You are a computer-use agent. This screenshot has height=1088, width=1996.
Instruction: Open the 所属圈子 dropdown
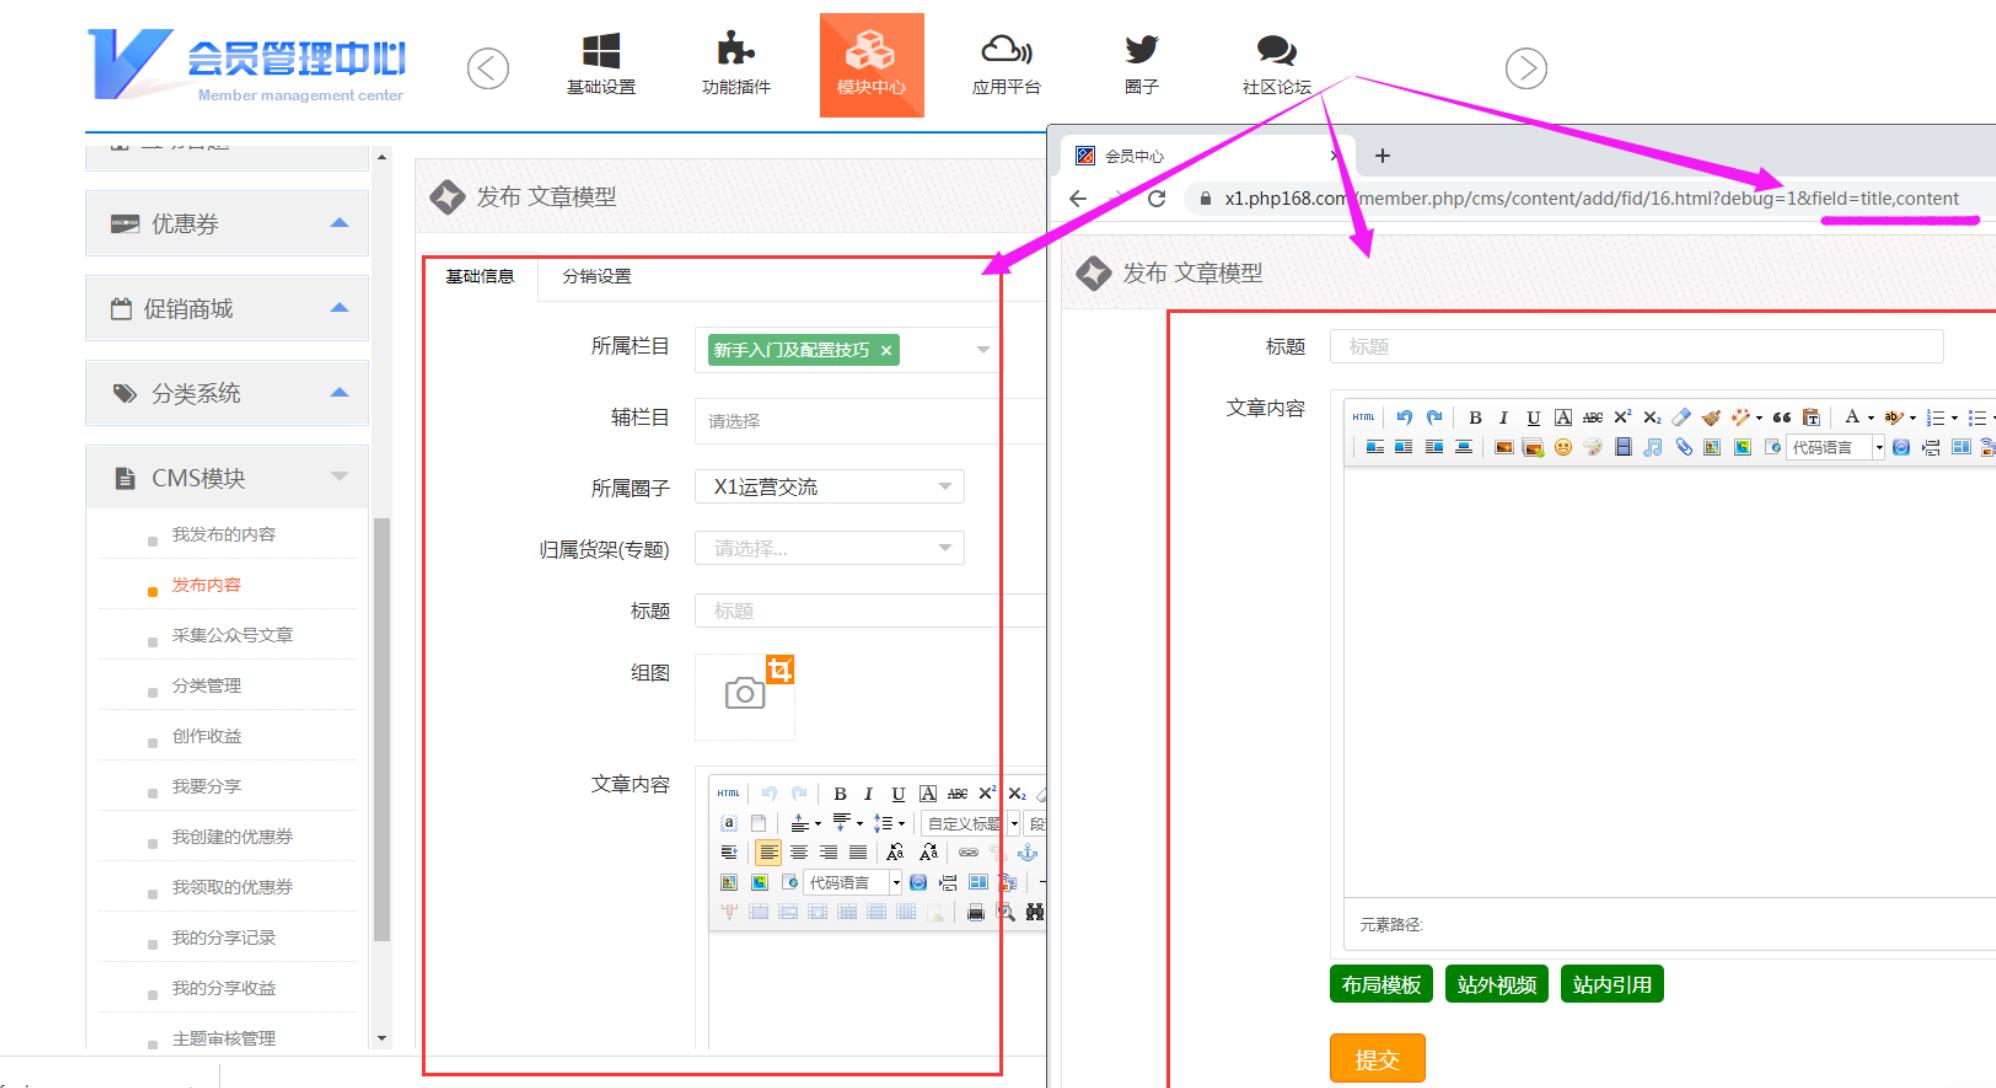pyautogui.click(x=829, y=487)
